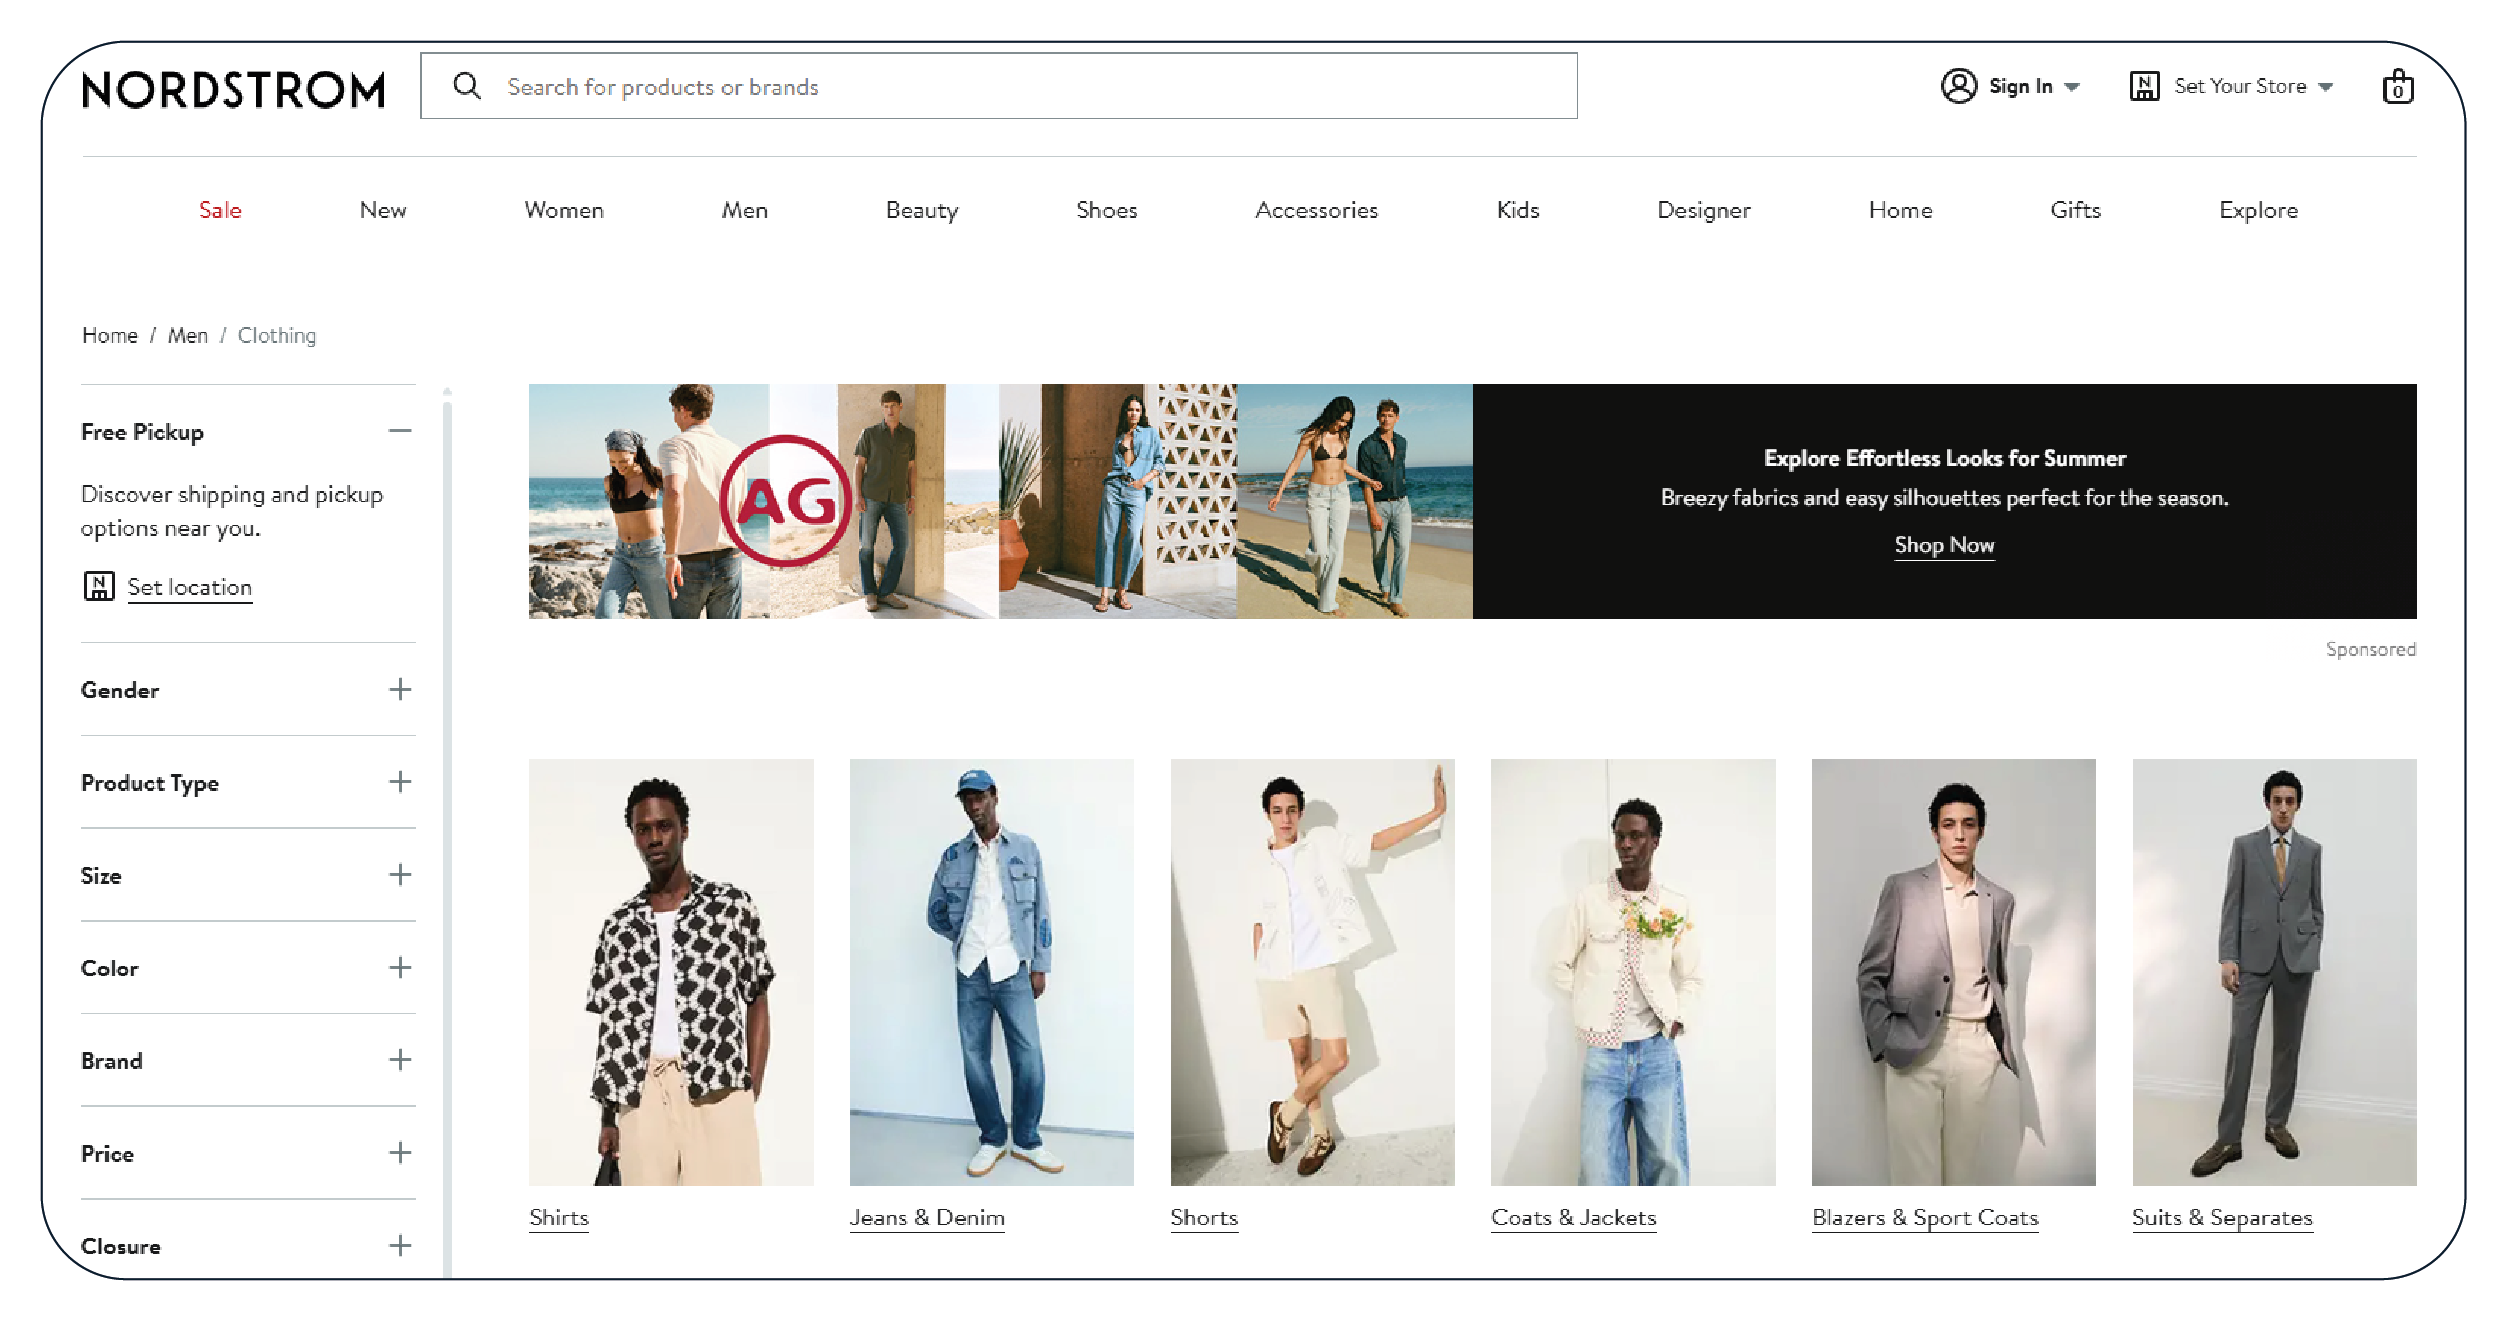
Task: Click the Shorts model thumbnail
Action: pos(1313,972)
